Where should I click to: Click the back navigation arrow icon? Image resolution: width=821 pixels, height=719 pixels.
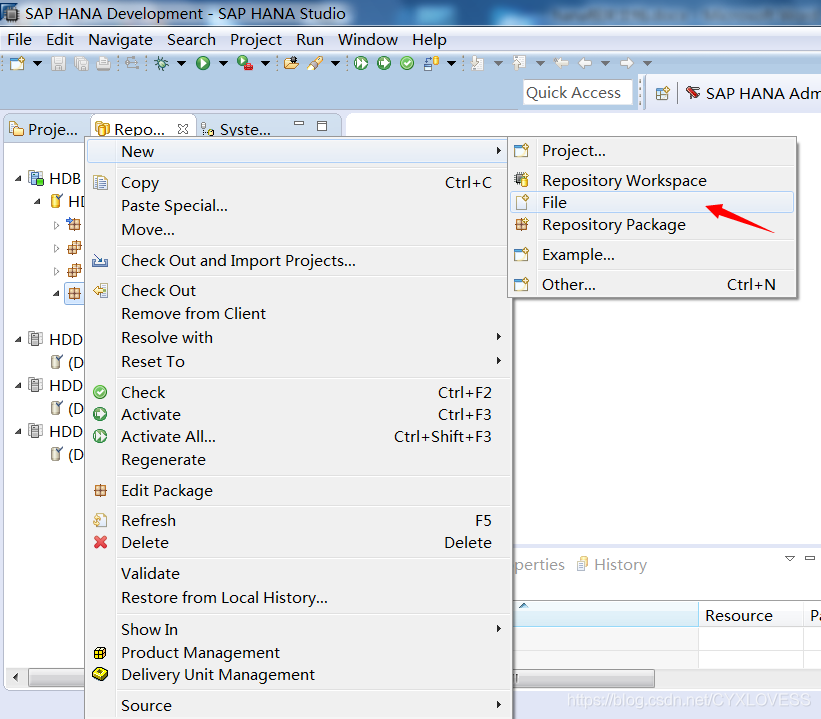click(585, 63)
